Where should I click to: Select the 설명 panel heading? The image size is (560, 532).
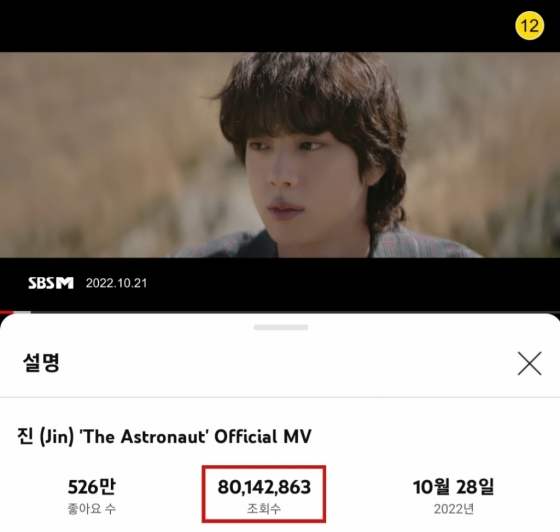(x=41, y=363)
